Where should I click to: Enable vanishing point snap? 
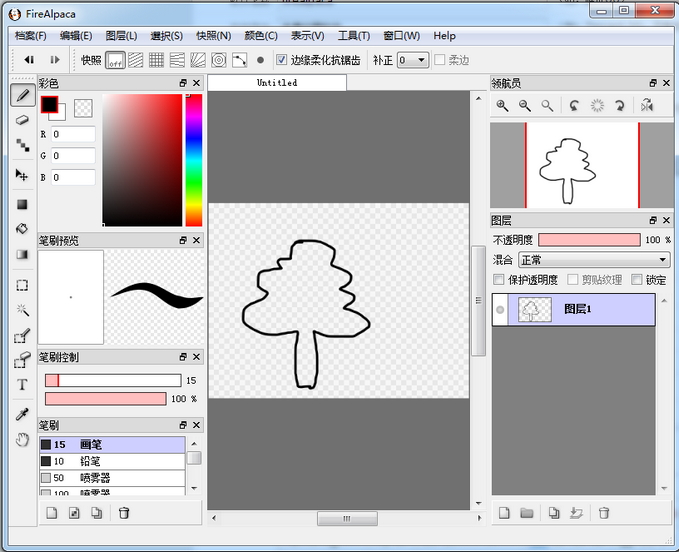177,60
